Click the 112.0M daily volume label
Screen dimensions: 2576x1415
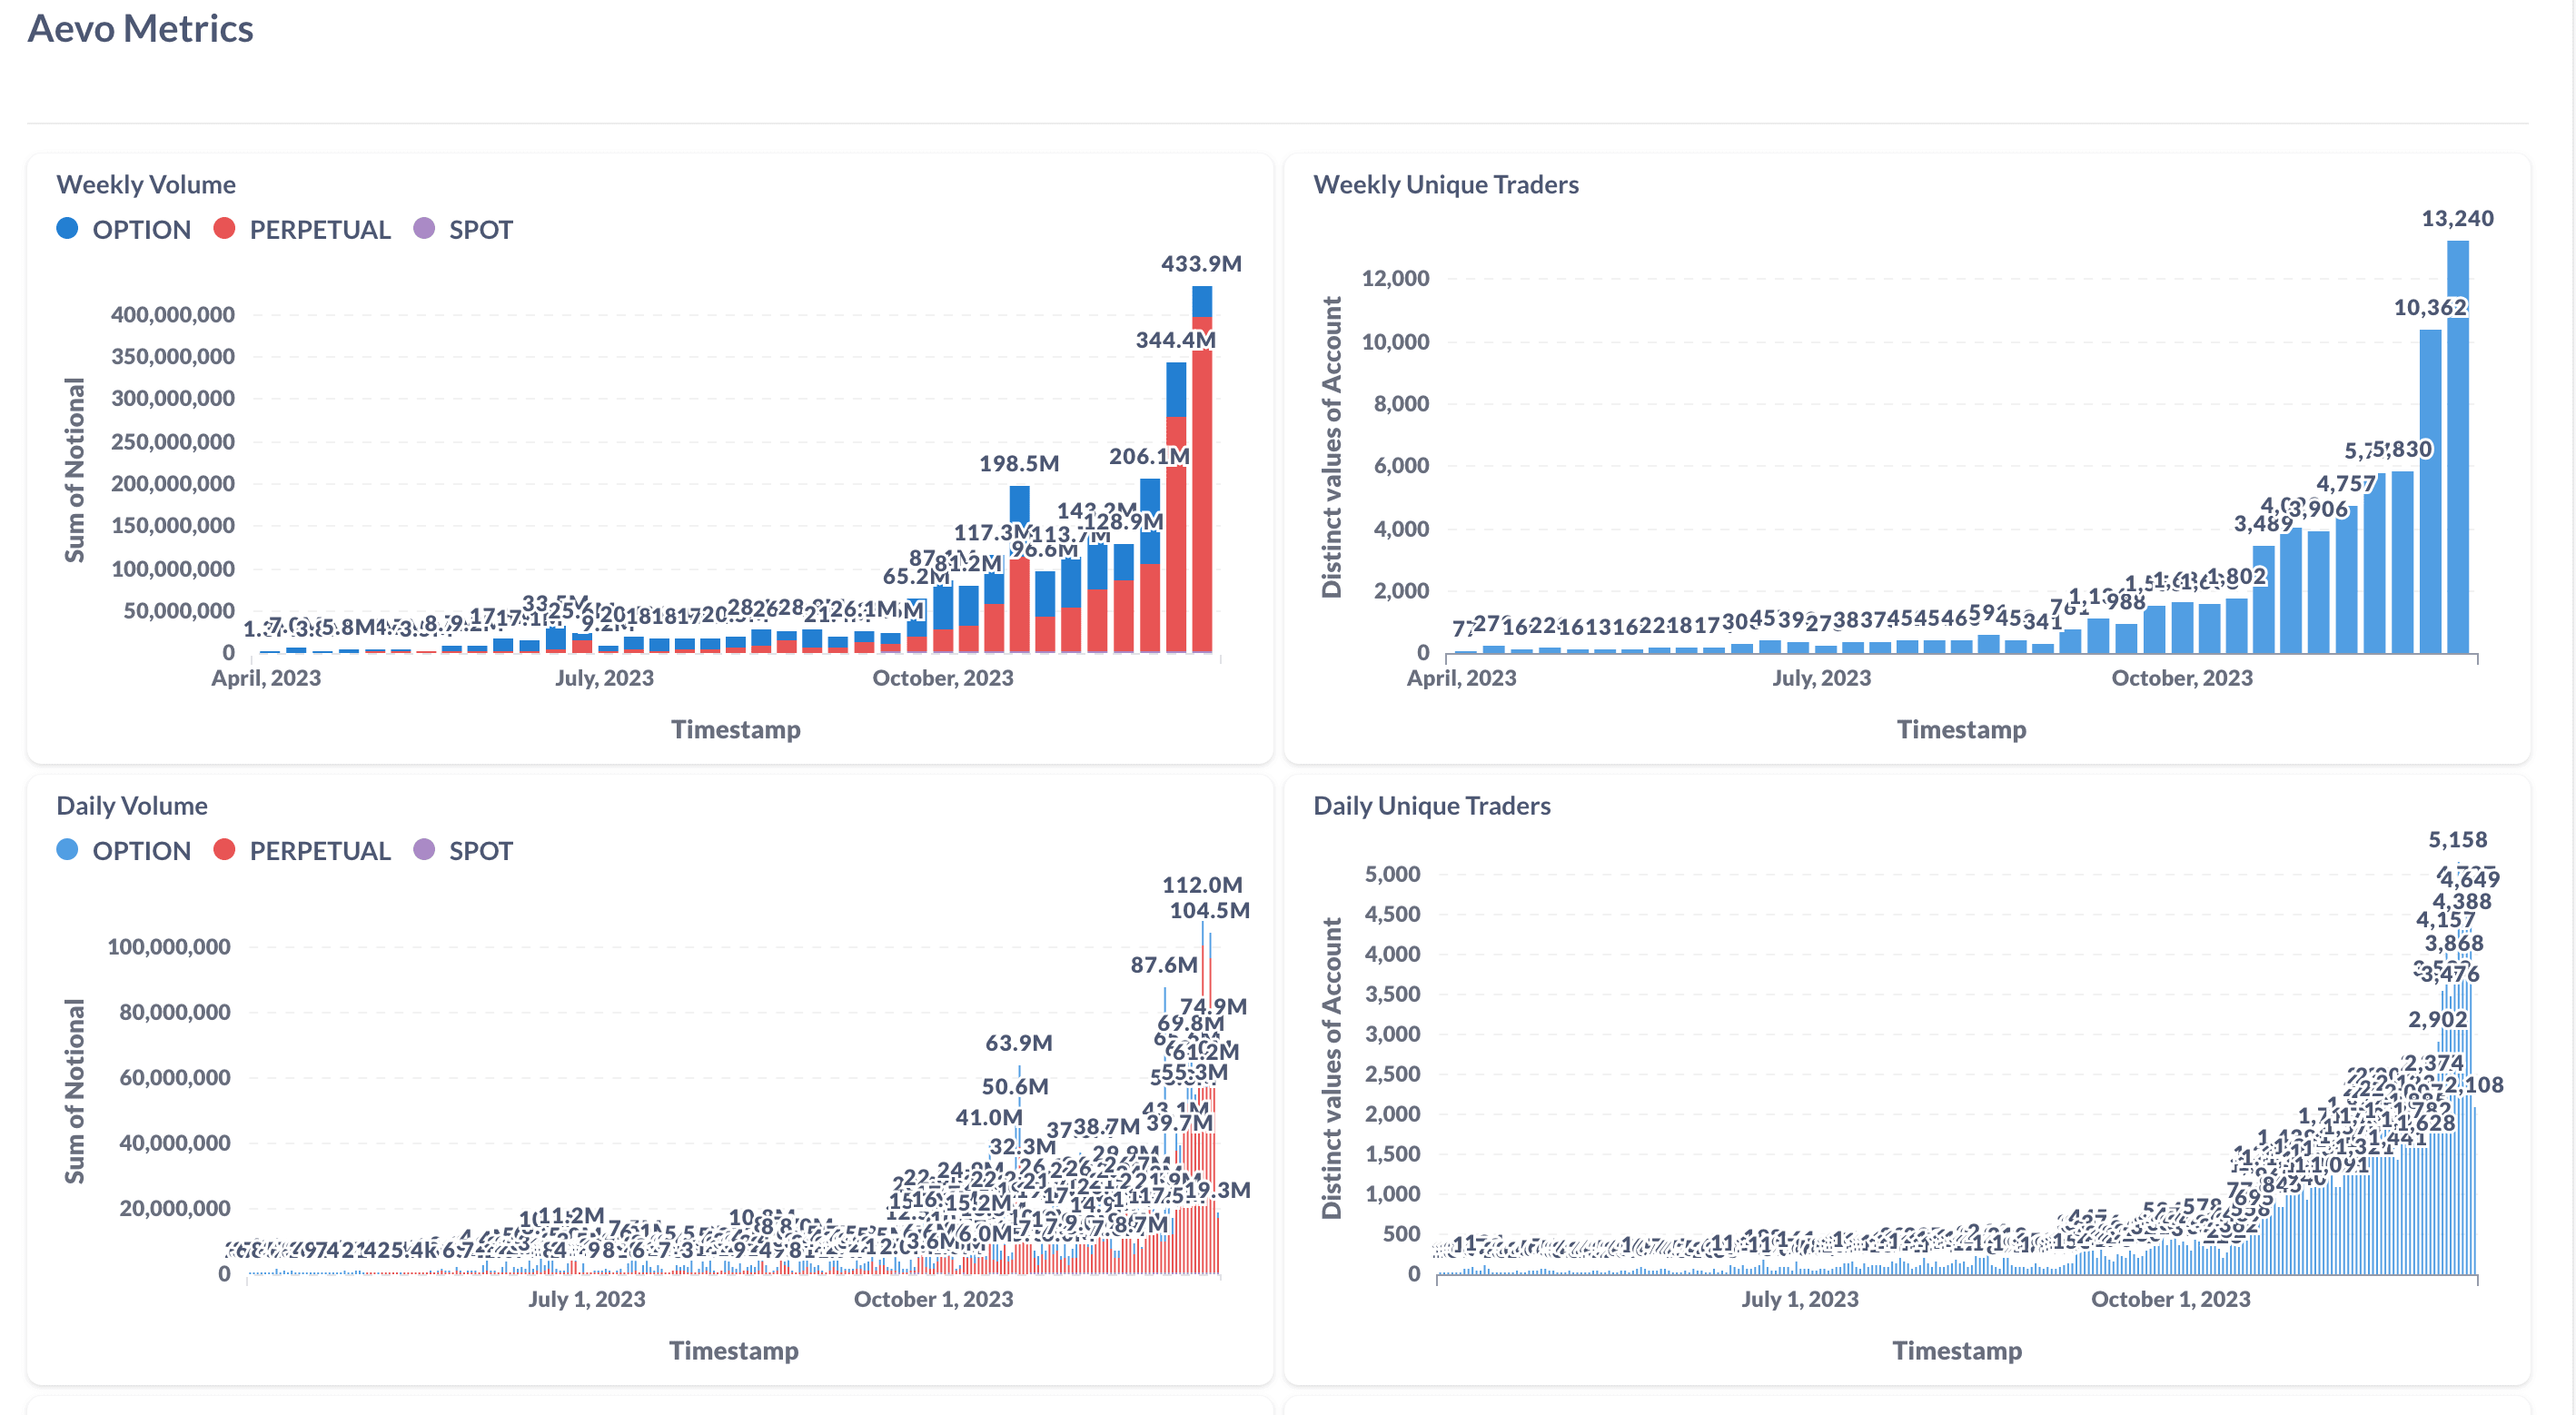click(1201, 885)
